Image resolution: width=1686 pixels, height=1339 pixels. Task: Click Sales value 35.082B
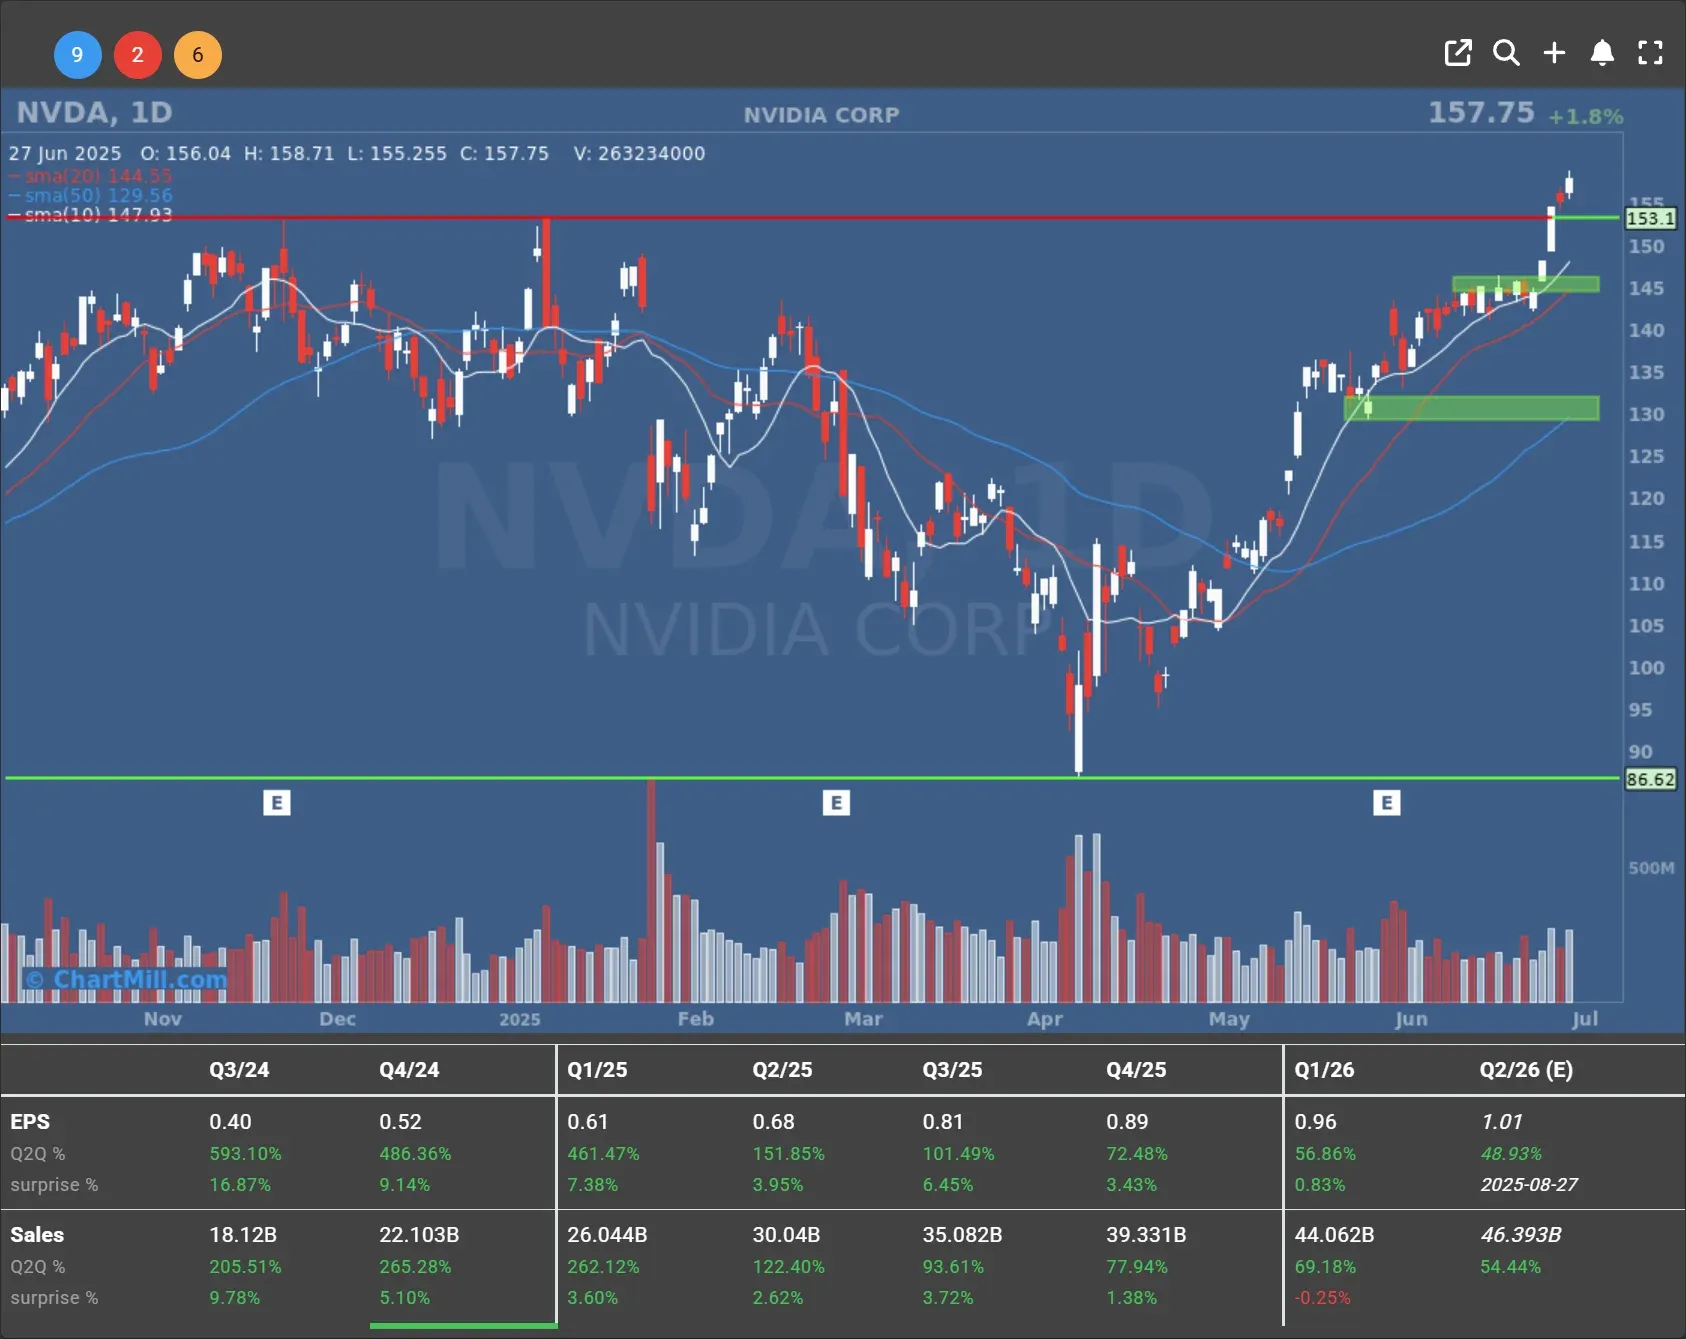pos(962,1235)
